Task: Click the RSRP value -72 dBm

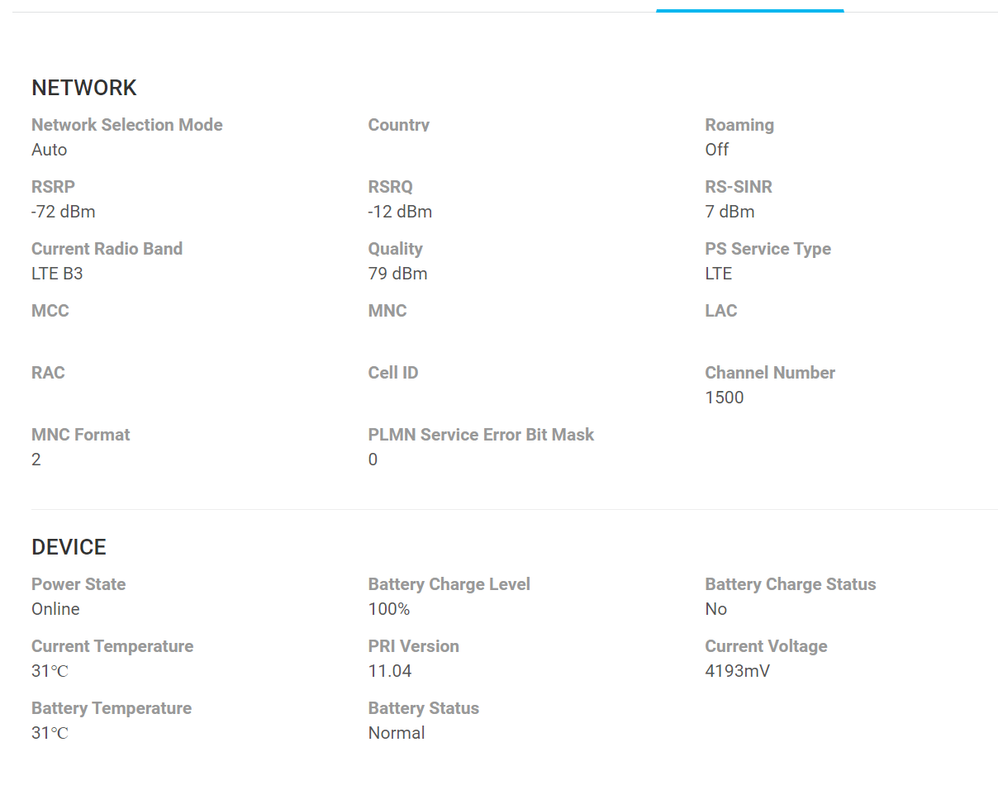Action: (63, 212)
